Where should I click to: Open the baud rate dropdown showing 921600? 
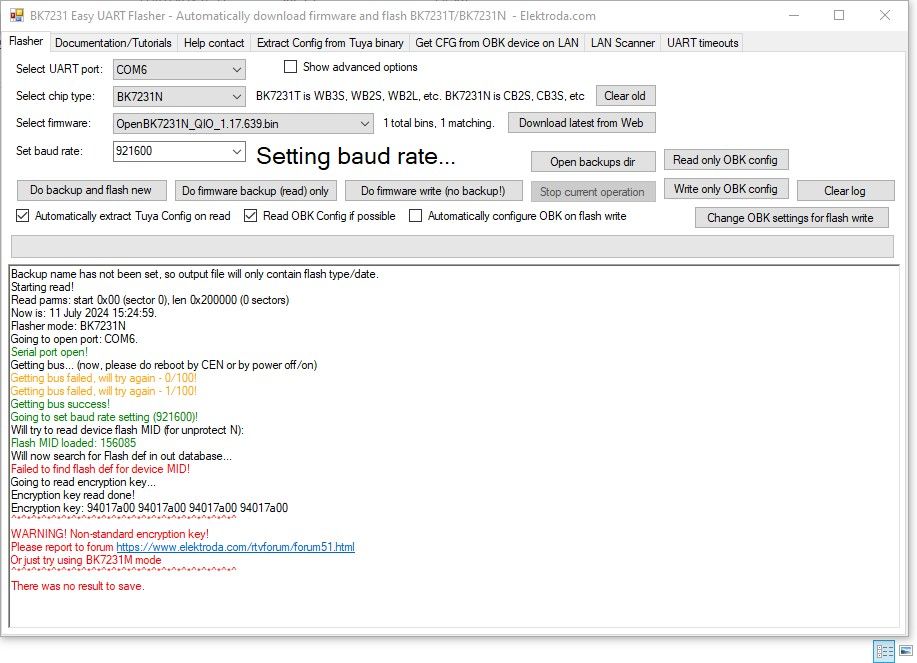point(179,151)
